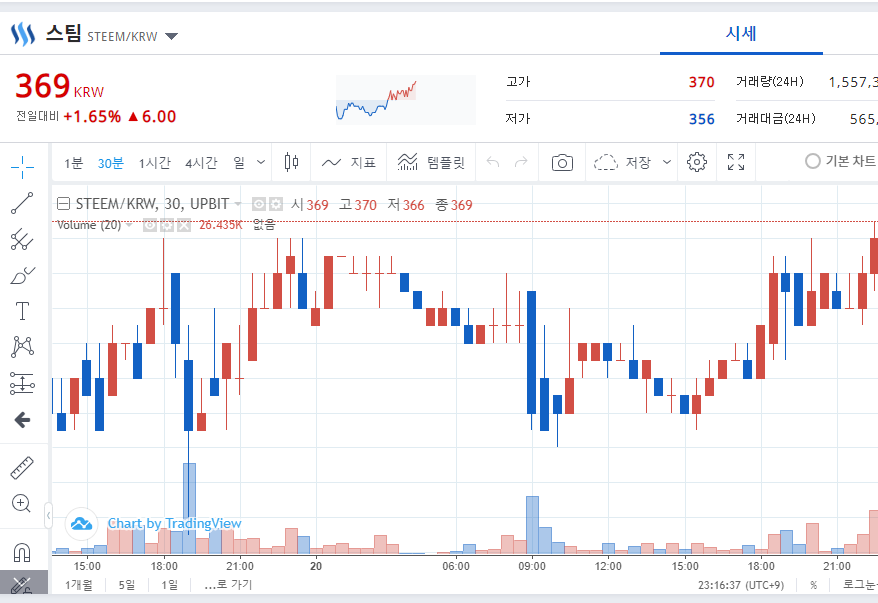
Task: Switch interval to 1시간
Action: click(x=155, y=163)
